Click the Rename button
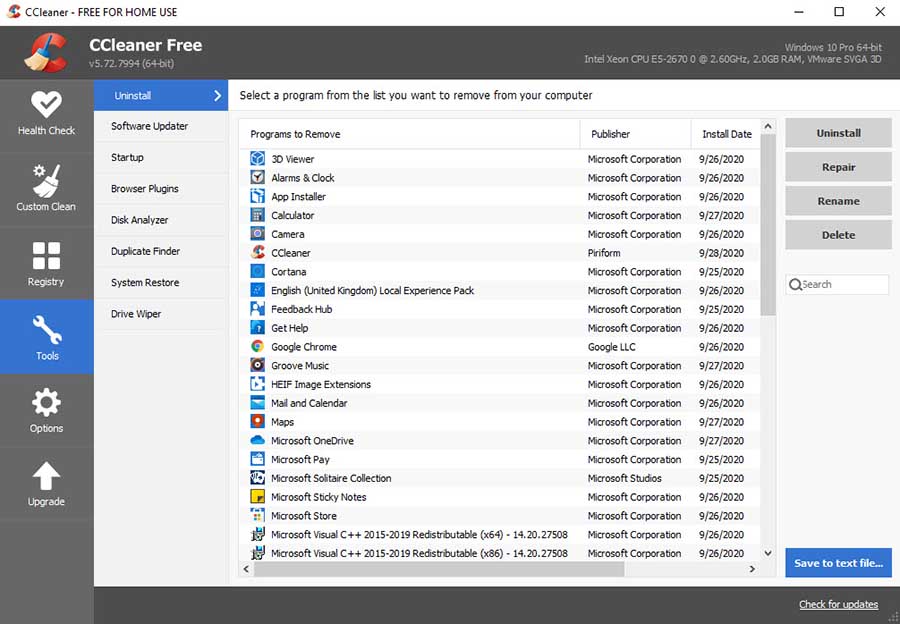 coord(838,201)
